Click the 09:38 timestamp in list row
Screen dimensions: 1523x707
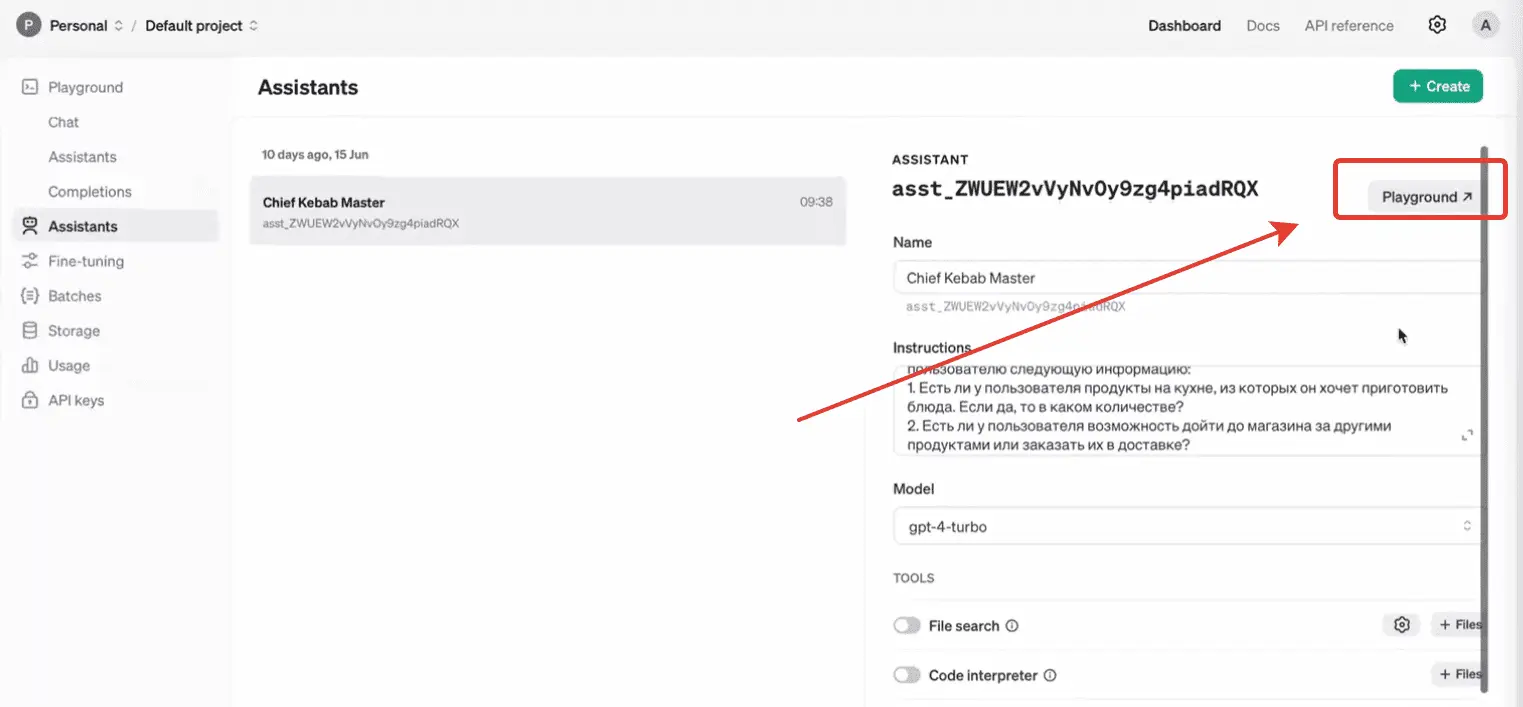[x=816, y=202]
